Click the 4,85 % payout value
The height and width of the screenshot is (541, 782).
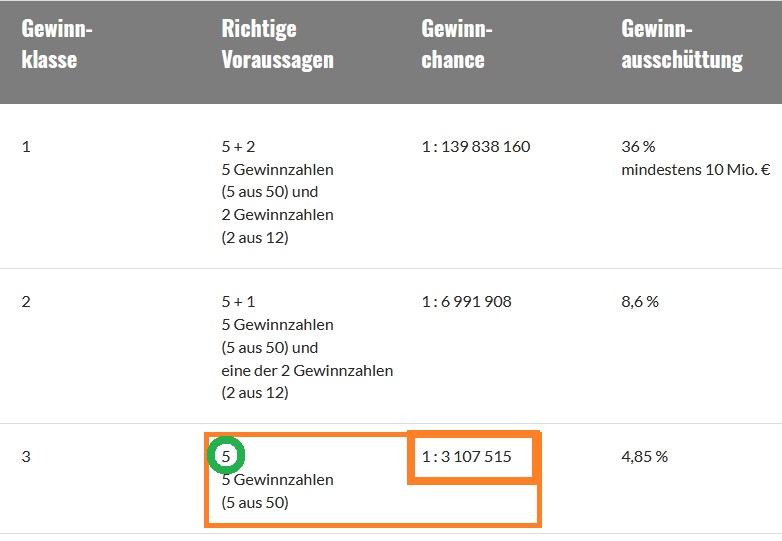[644, 456]
